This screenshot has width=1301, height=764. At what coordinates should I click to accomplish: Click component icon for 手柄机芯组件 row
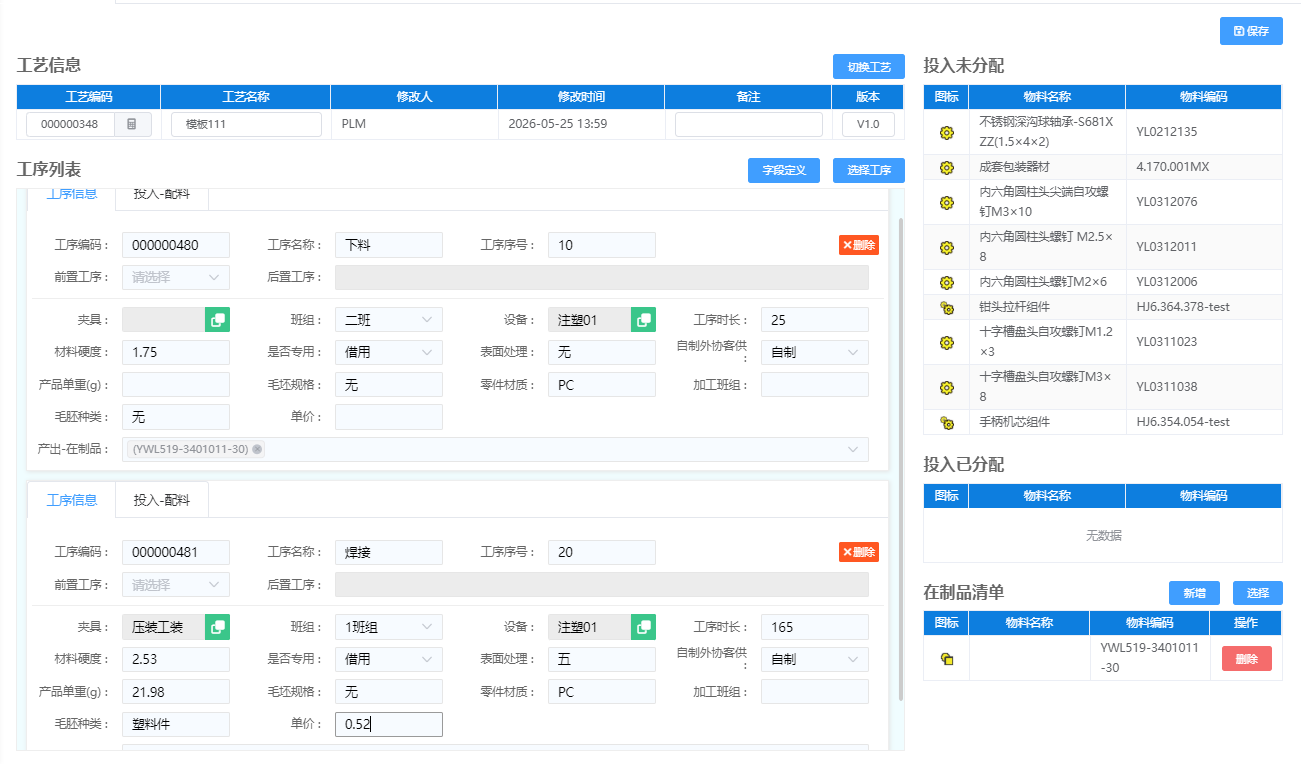946,423
